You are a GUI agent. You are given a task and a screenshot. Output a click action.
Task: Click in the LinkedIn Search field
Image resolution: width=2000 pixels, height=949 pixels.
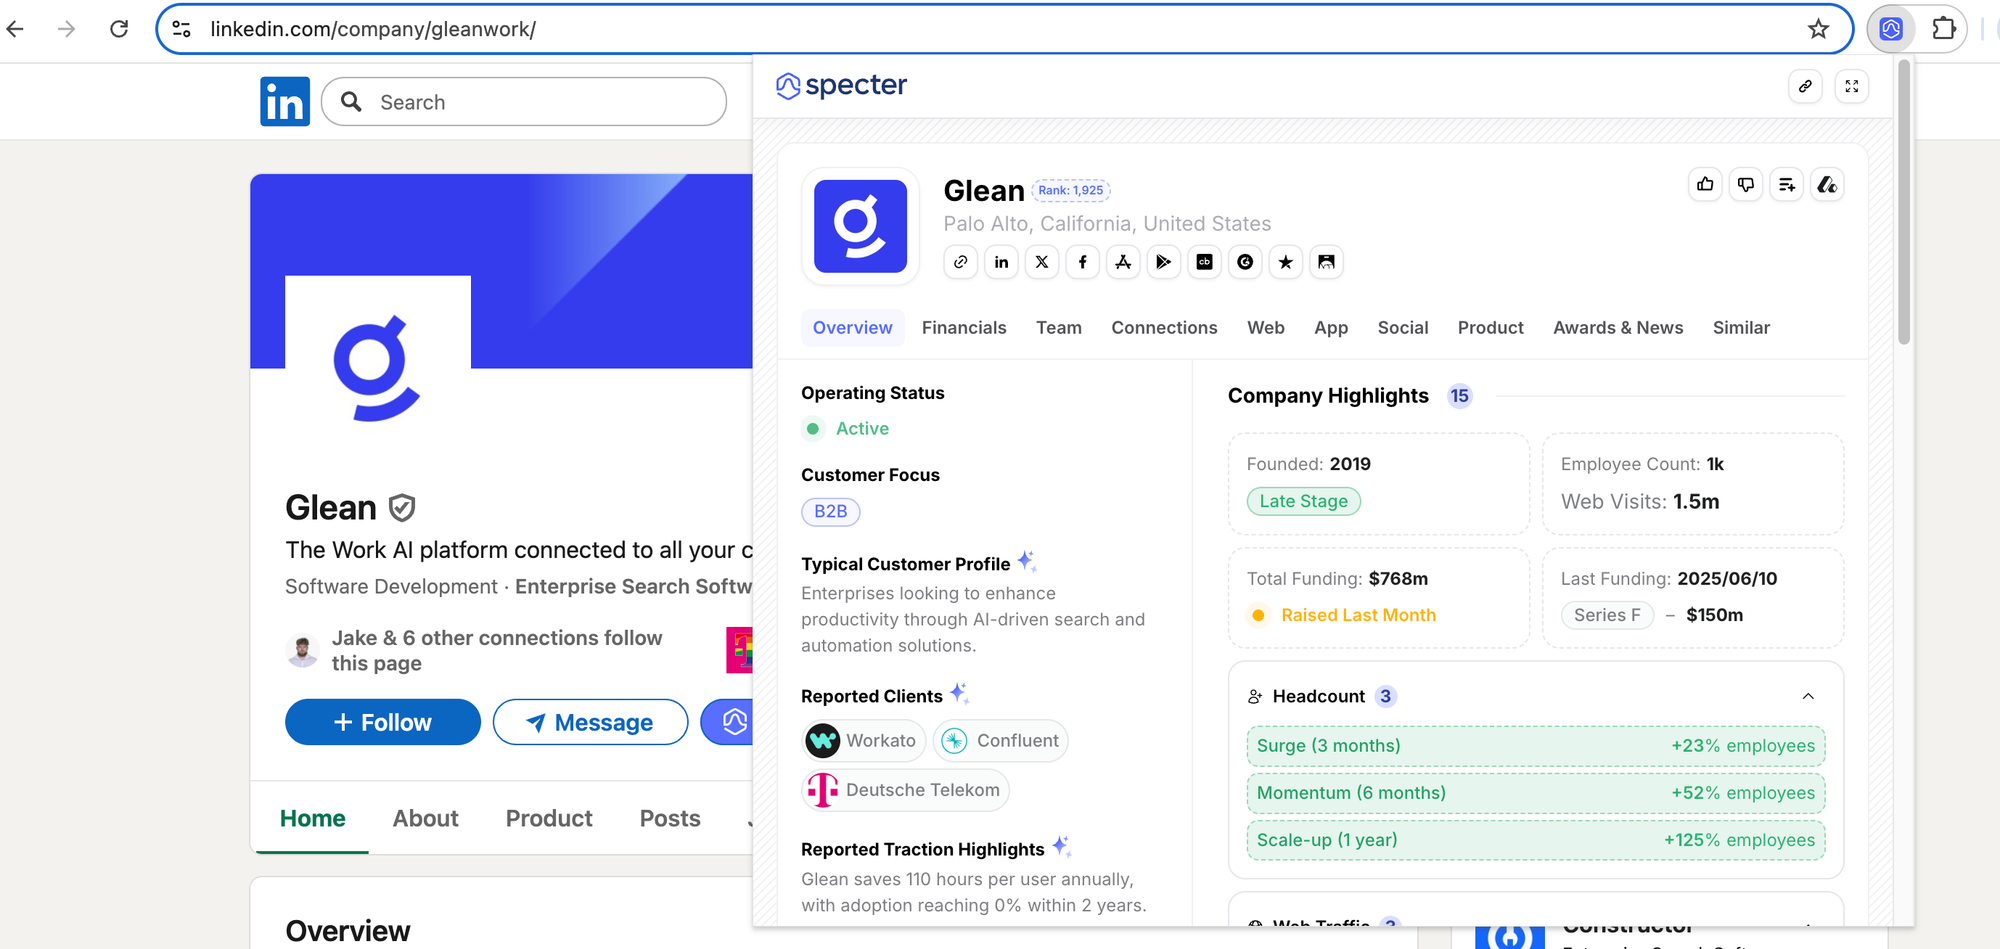[x=524, y=102]
